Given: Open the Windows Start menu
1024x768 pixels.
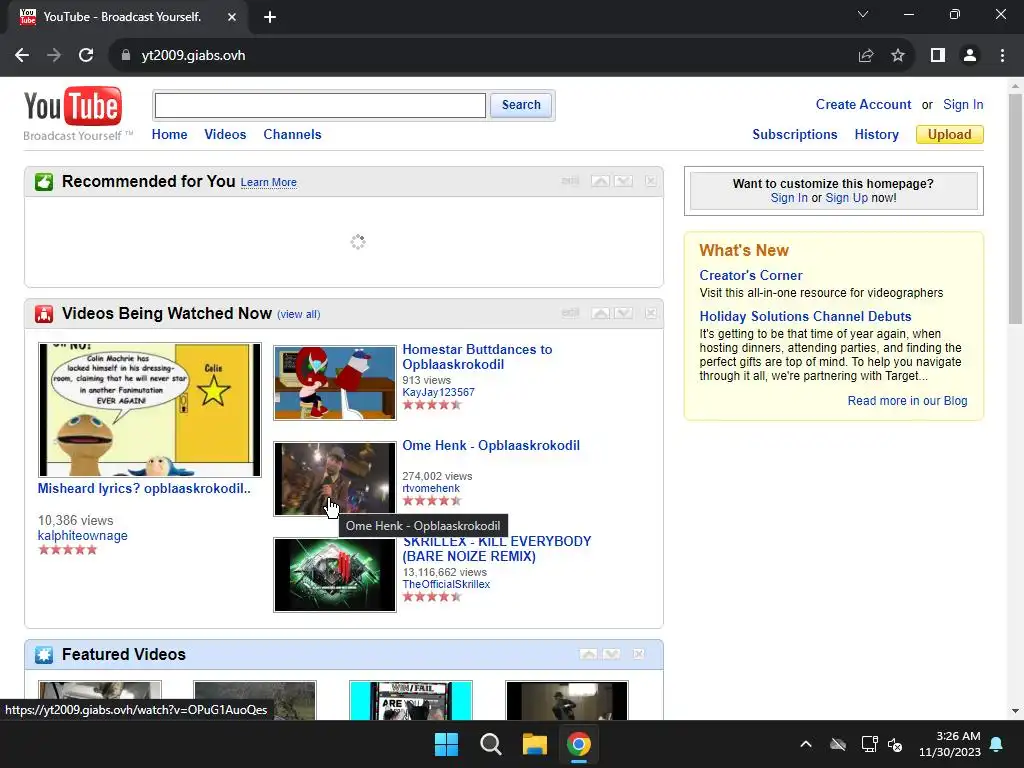Looking at the screenshot, I should click(x=447, y=744).
